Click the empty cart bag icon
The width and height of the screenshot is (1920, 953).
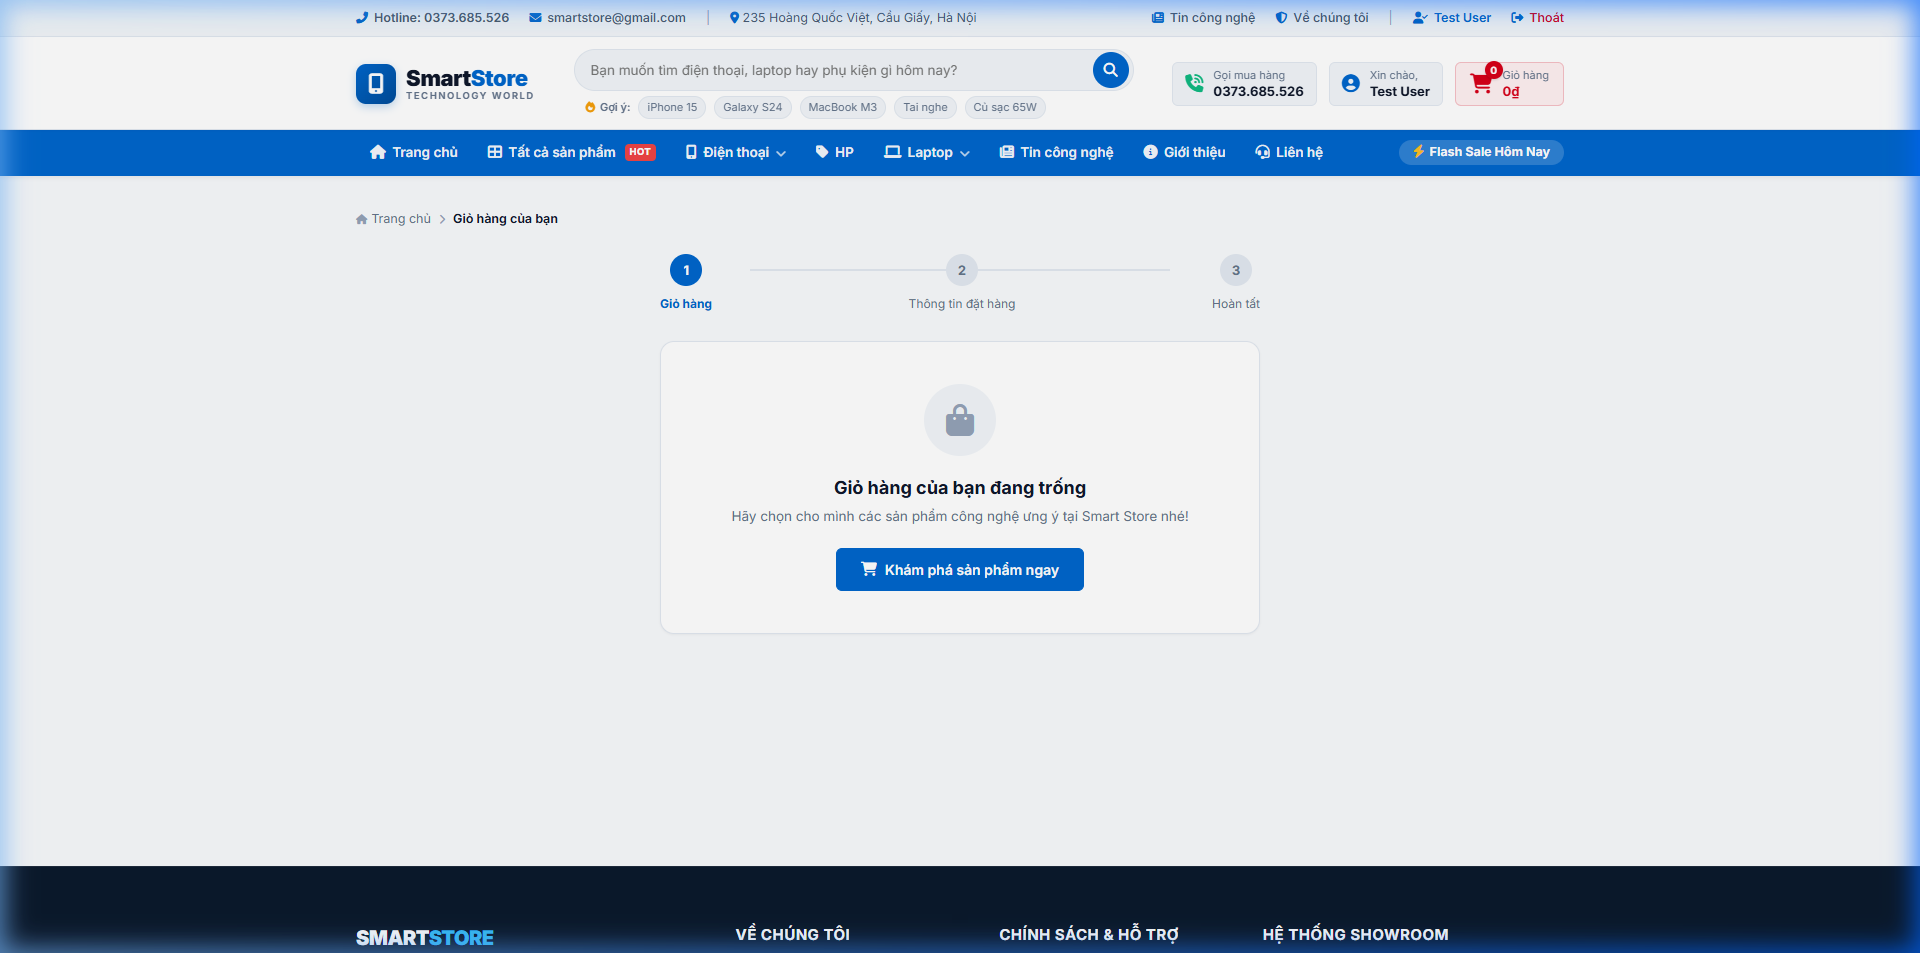coord(960,420)
